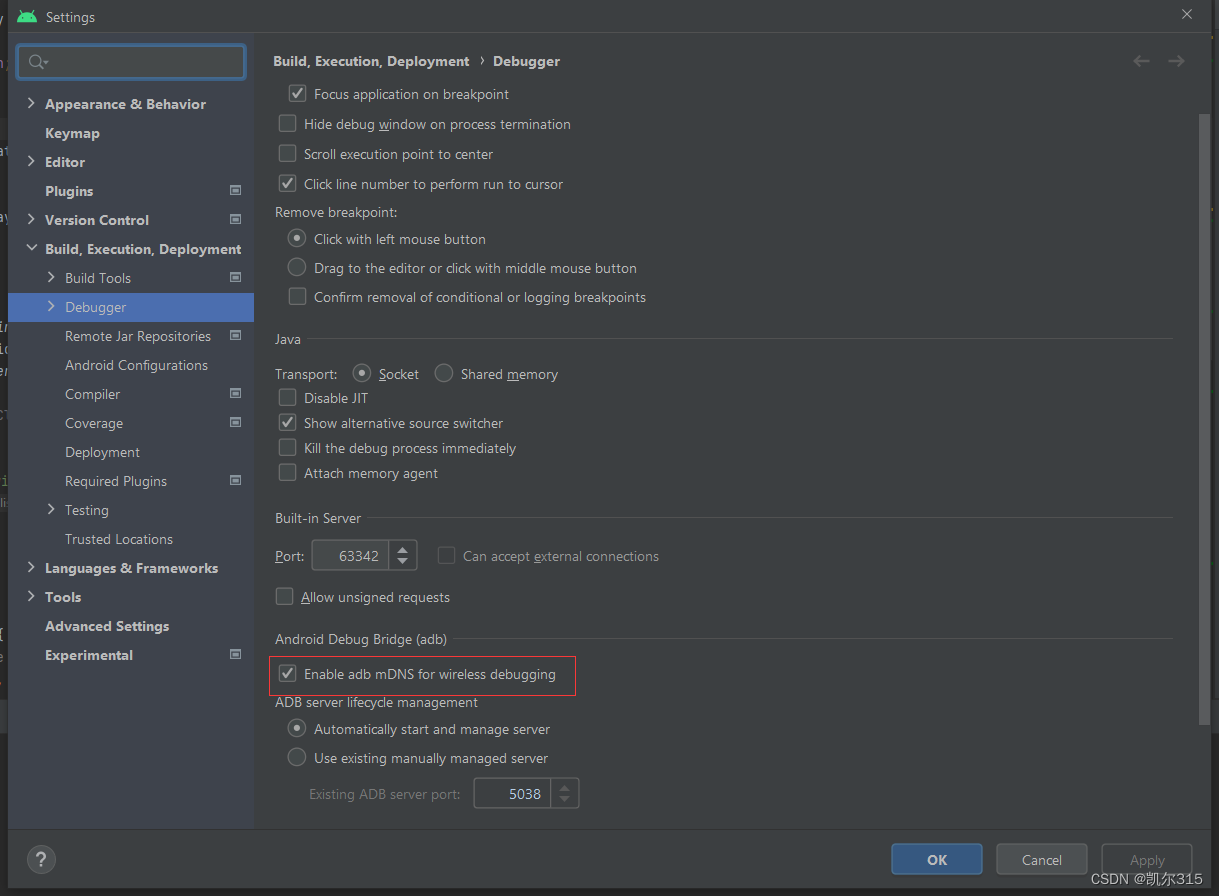The image size is (1219, 896).
Task: Expand Appearance & Behavior section
Action: pos(31,103)
